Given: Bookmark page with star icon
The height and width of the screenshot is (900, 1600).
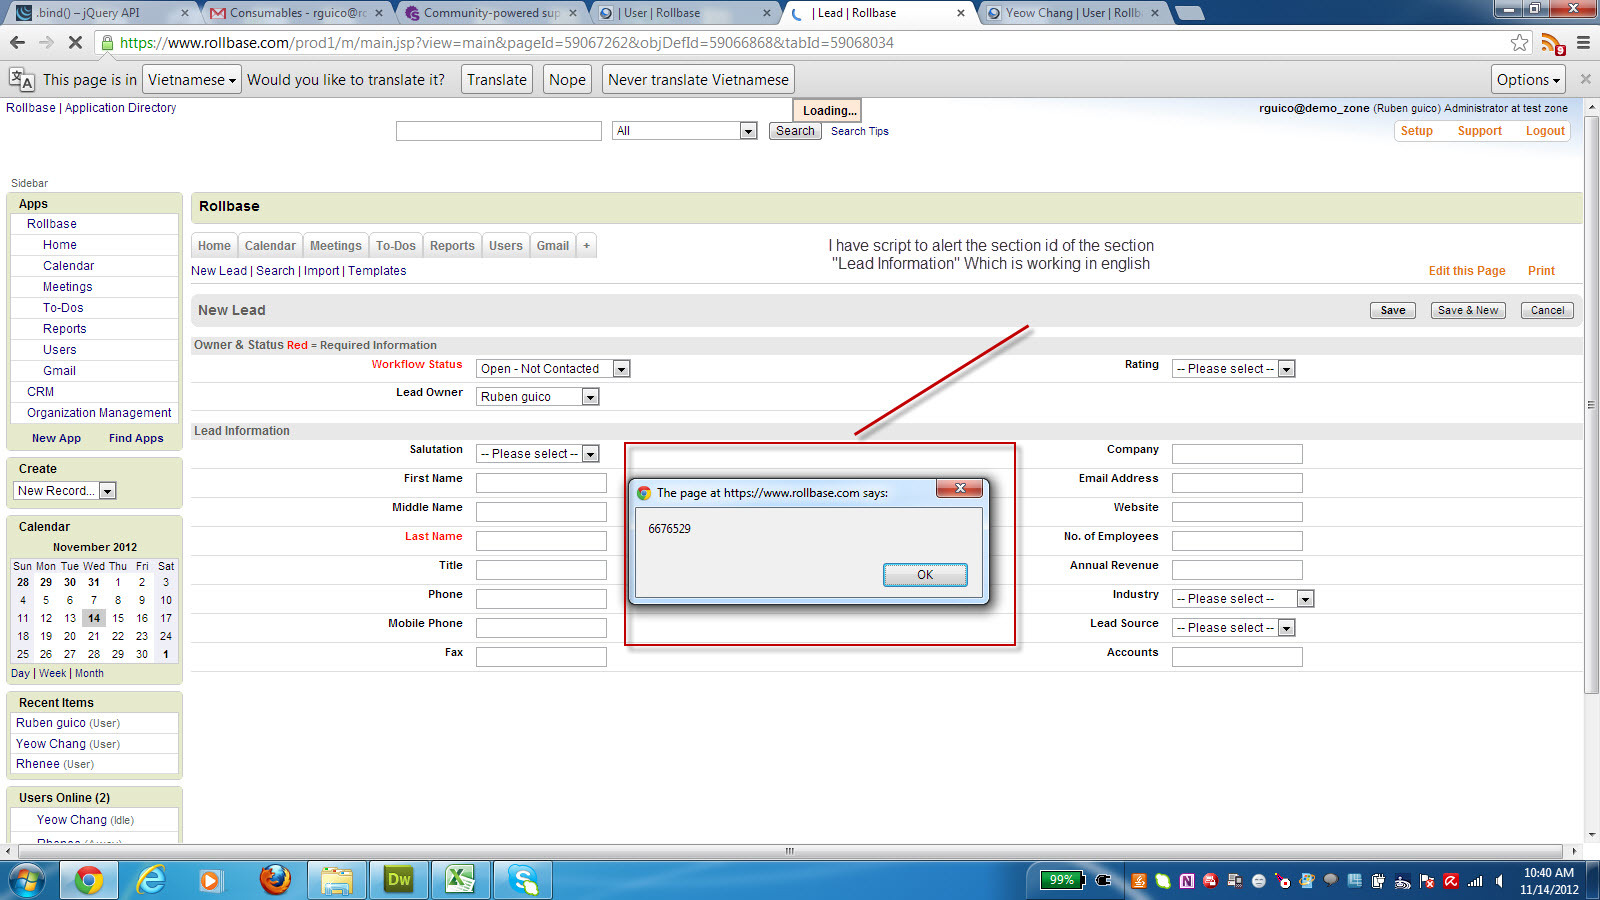Looking at the screenshot, I should pos(1519,43).
